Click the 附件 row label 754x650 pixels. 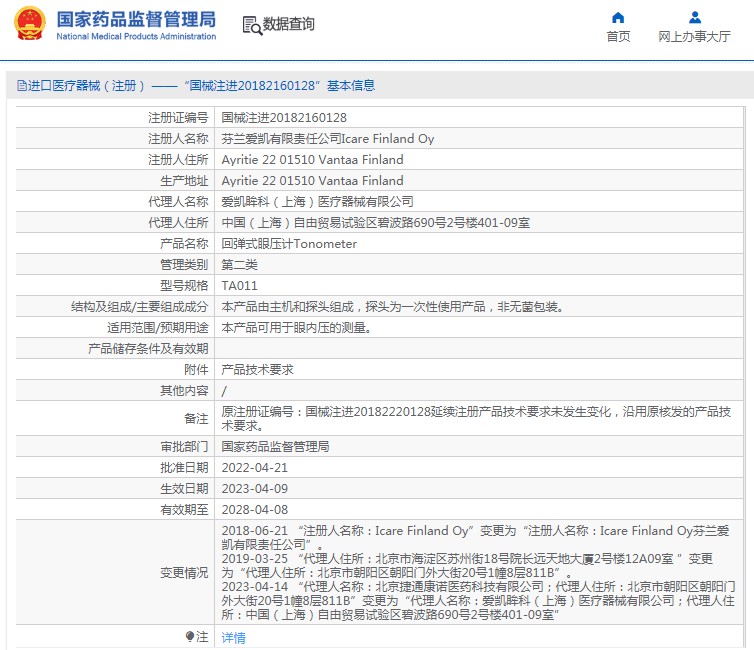point(196,370)
